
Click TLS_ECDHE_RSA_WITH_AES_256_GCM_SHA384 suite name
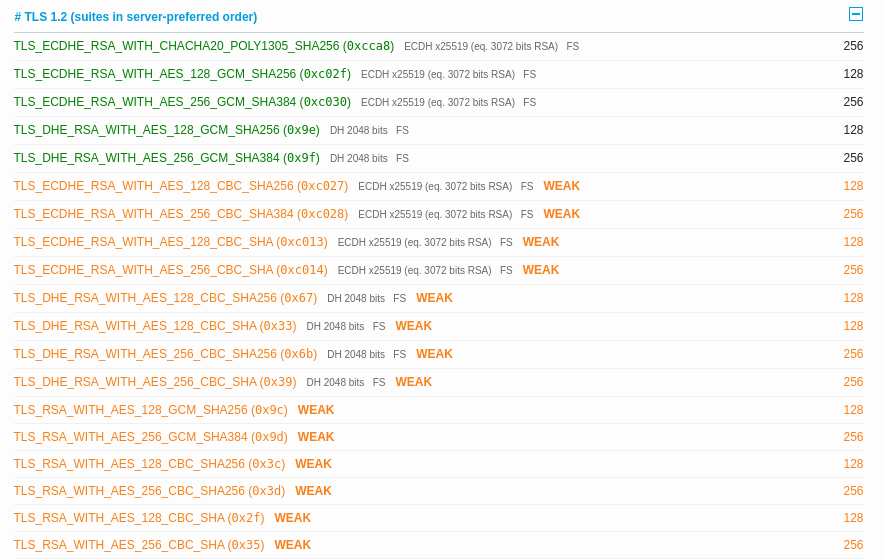pyautogui.click(x=182, y=102)
